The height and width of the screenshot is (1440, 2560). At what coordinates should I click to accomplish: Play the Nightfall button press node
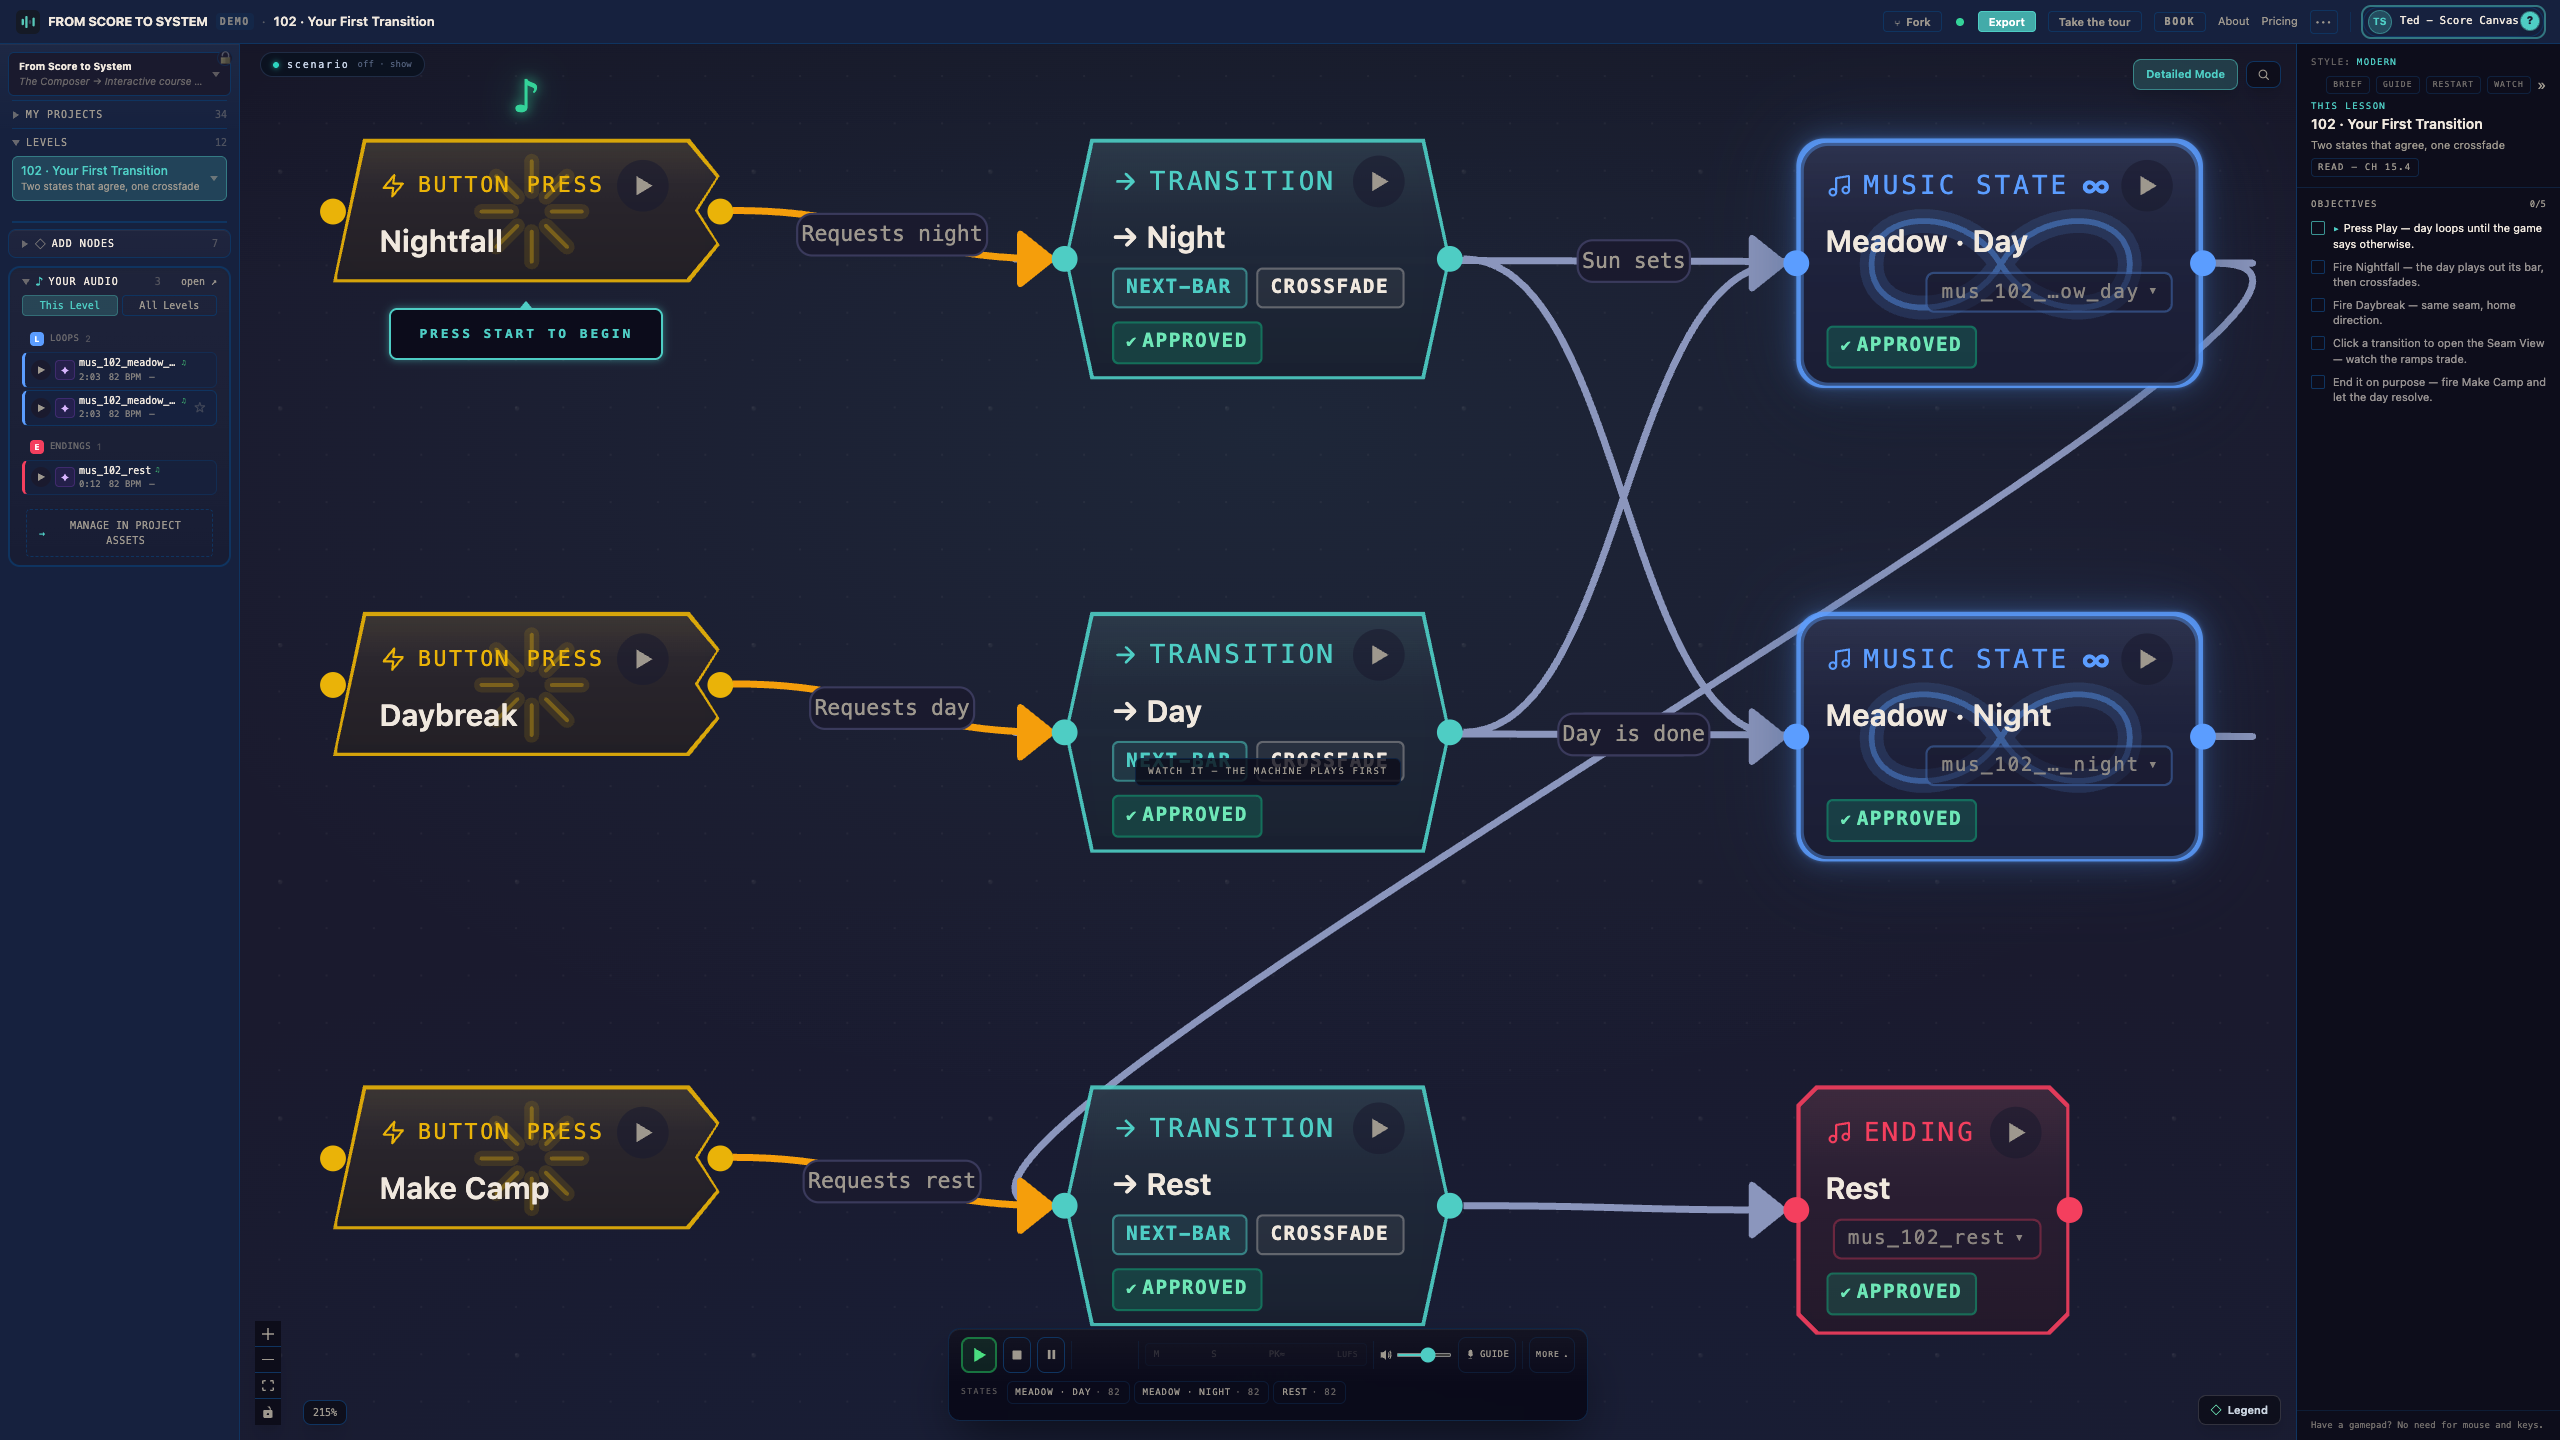(x=643, y=186)
